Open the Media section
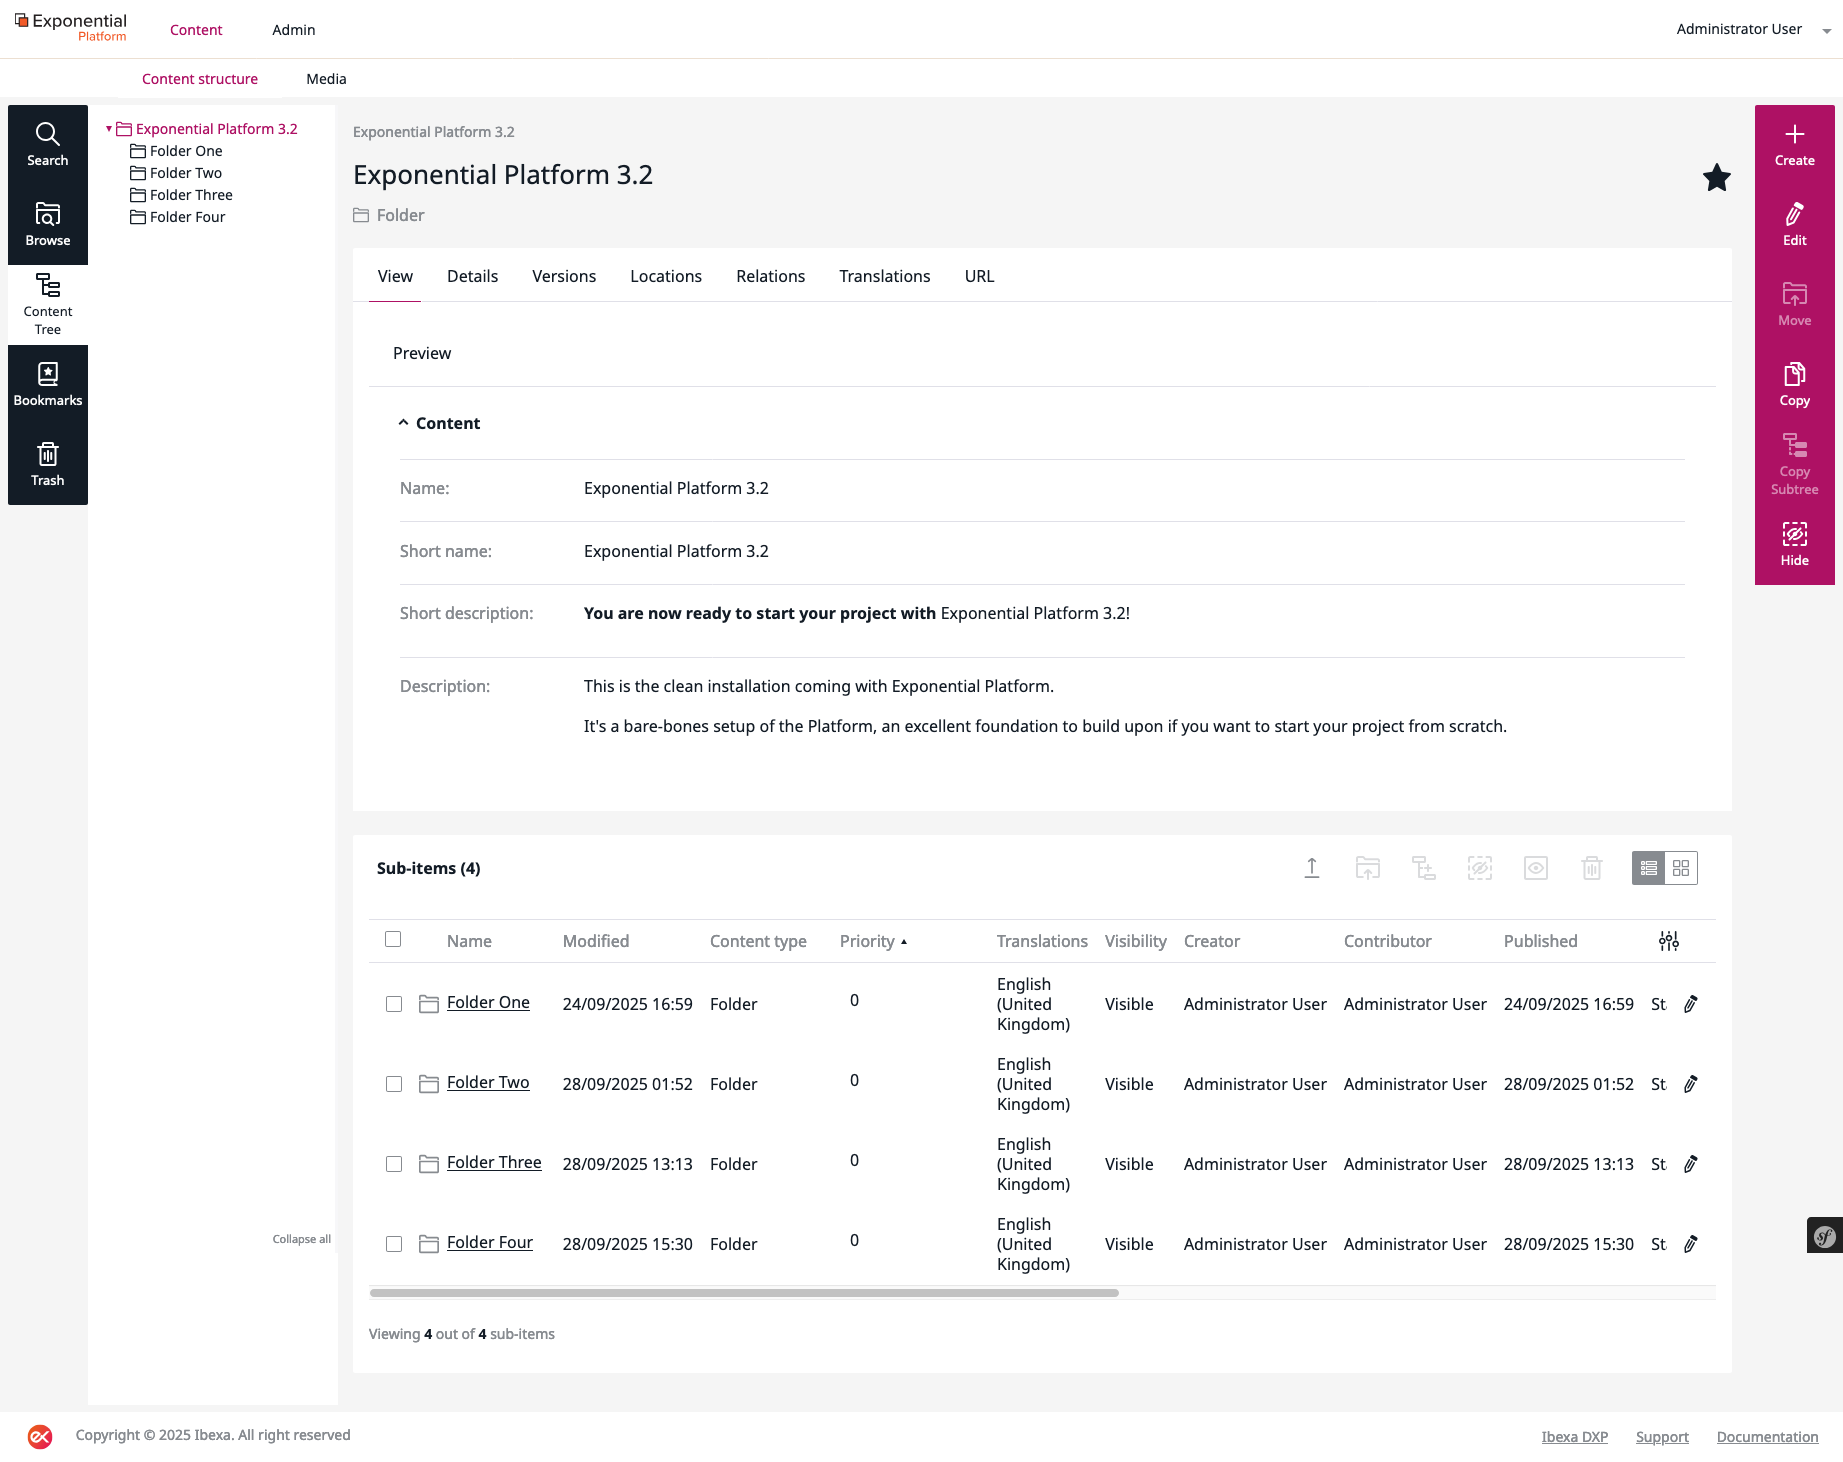 (x=326, y=78)
